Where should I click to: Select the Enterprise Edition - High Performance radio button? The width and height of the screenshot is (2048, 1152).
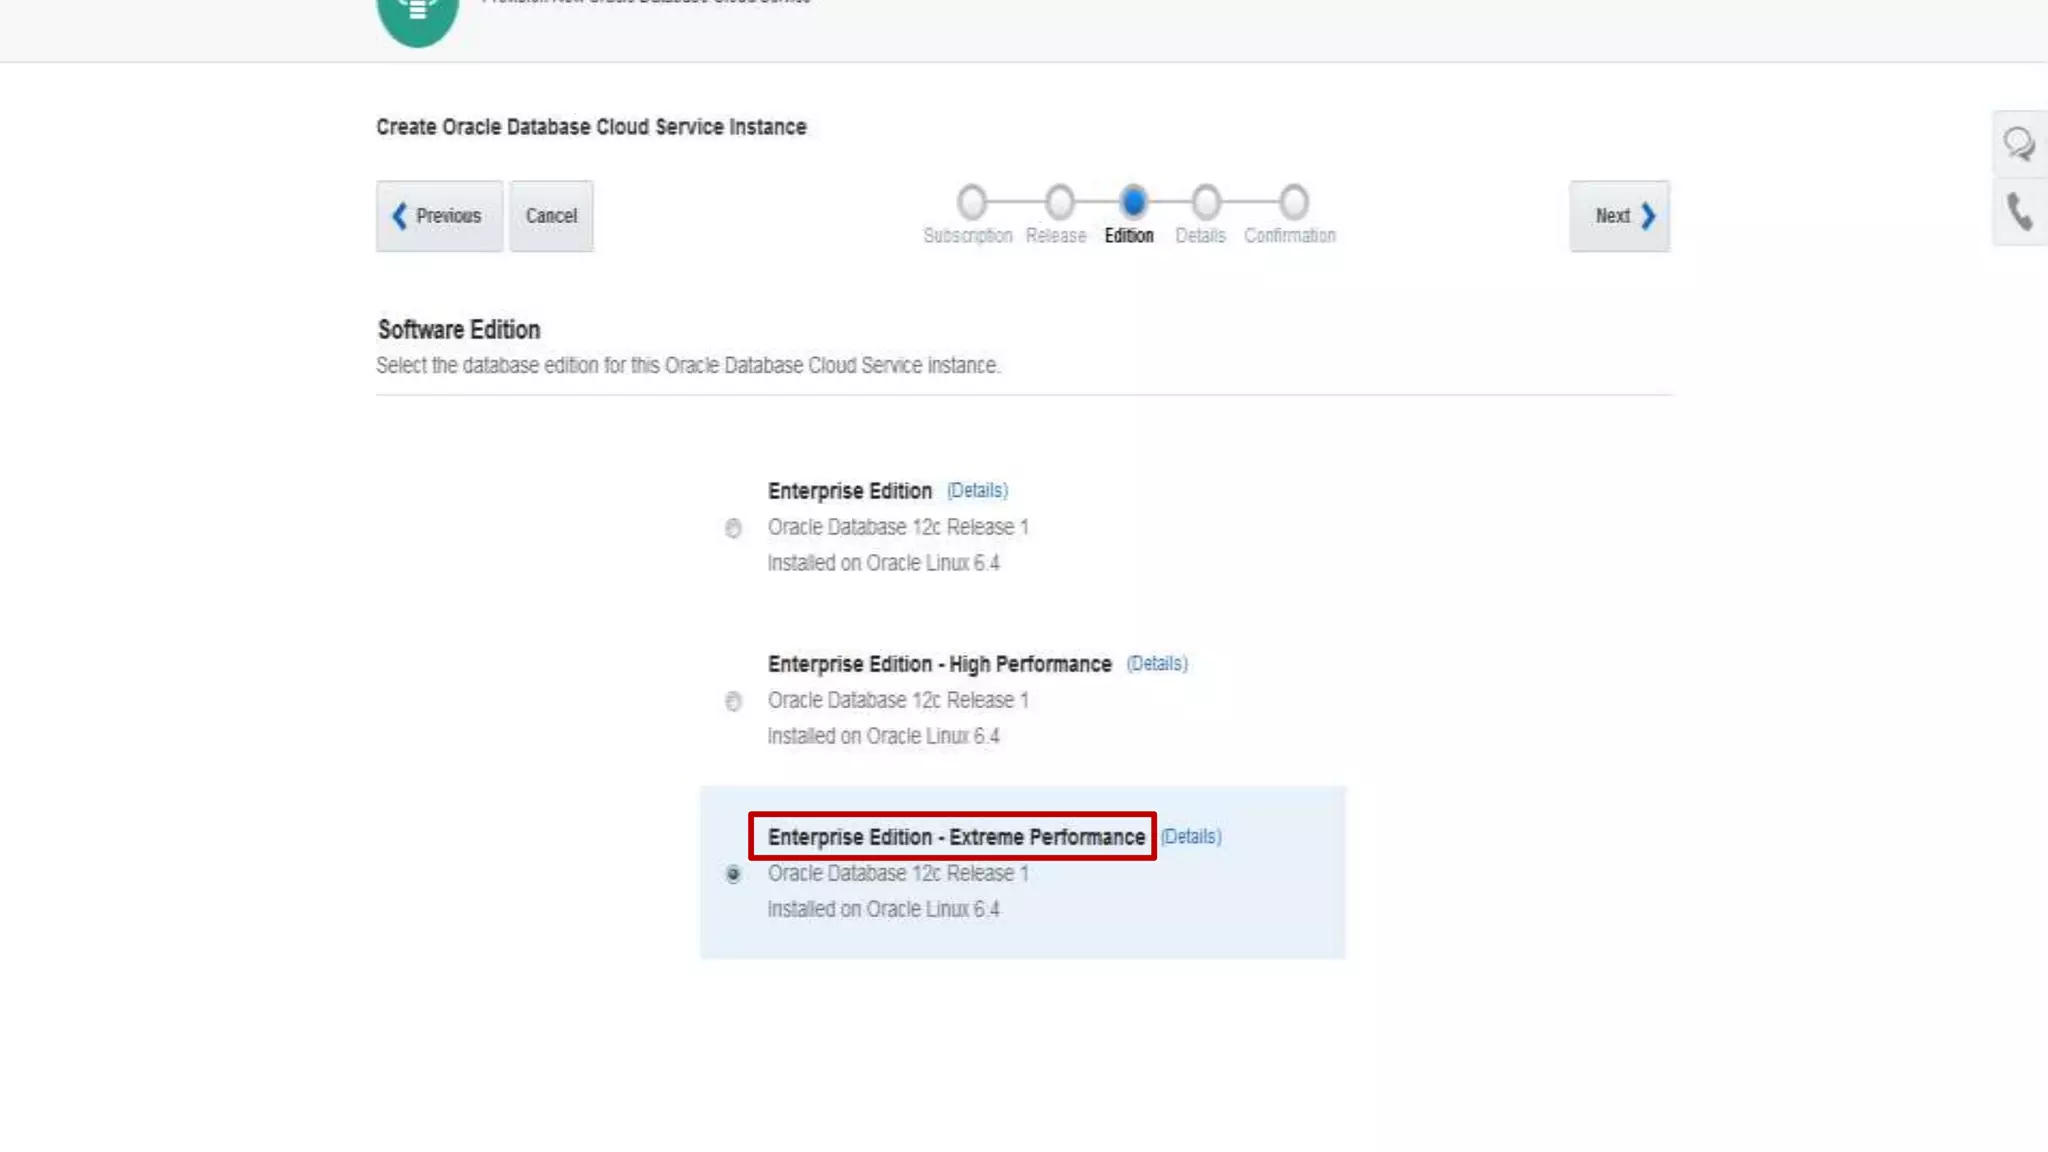[733, 701]
